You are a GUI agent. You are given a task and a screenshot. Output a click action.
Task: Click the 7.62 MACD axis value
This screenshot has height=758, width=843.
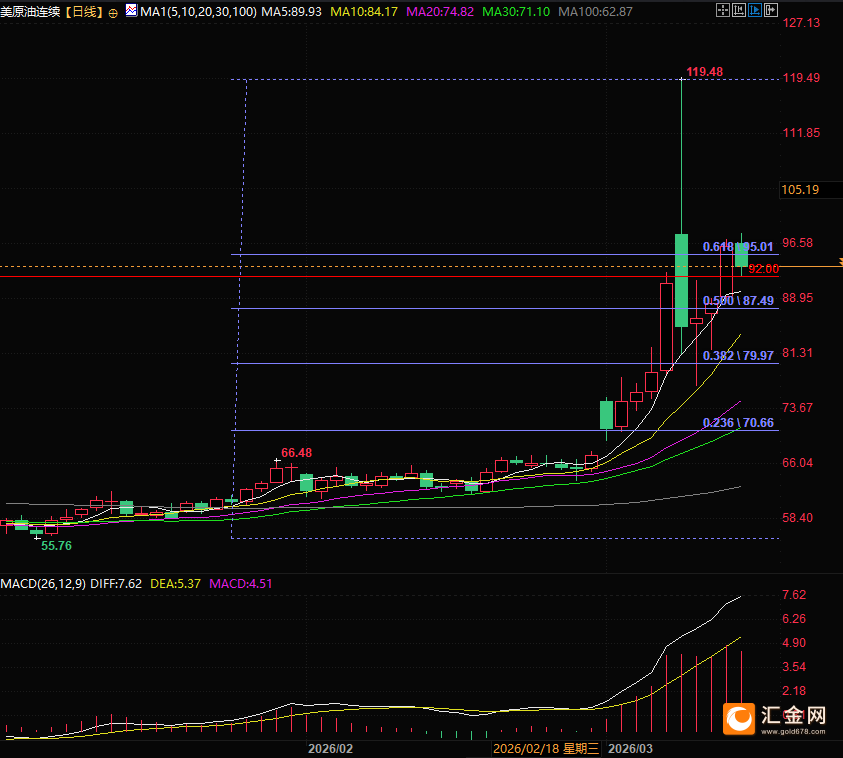coord(794,595)
